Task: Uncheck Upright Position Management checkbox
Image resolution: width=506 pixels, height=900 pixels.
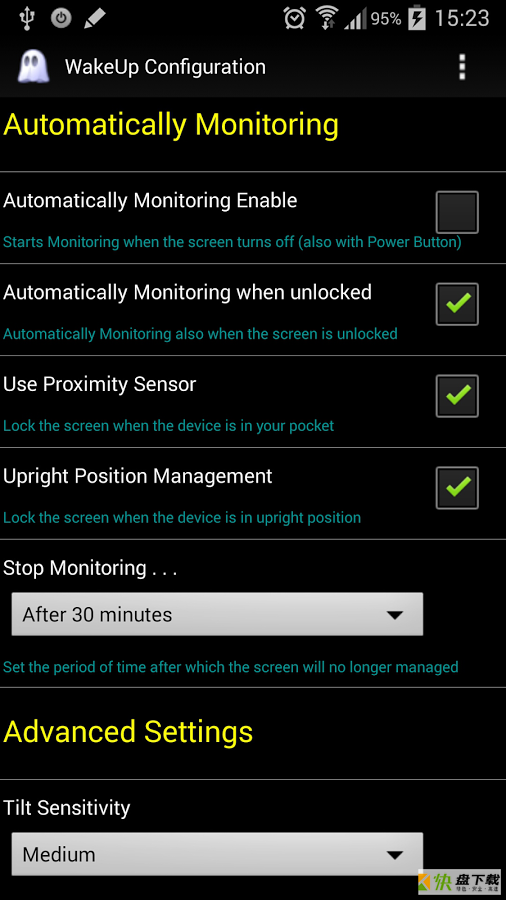Action: pyautogui.click(x=457, y=488)
